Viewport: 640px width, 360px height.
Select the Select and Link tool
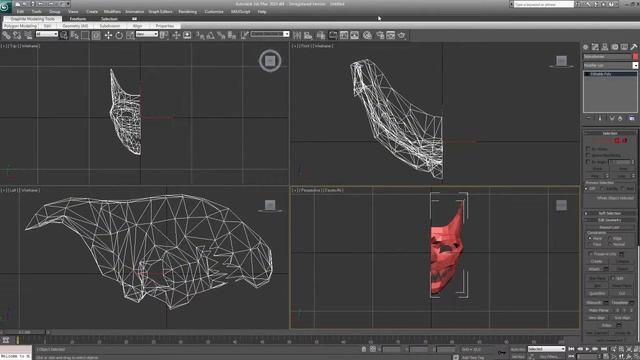point(6,36)
